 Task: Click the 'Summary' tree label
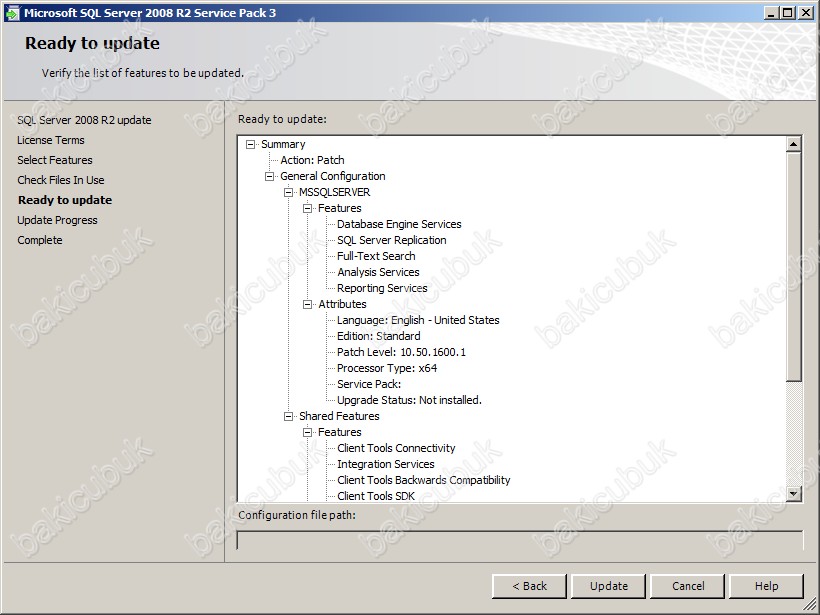click(x=283, y=144)
